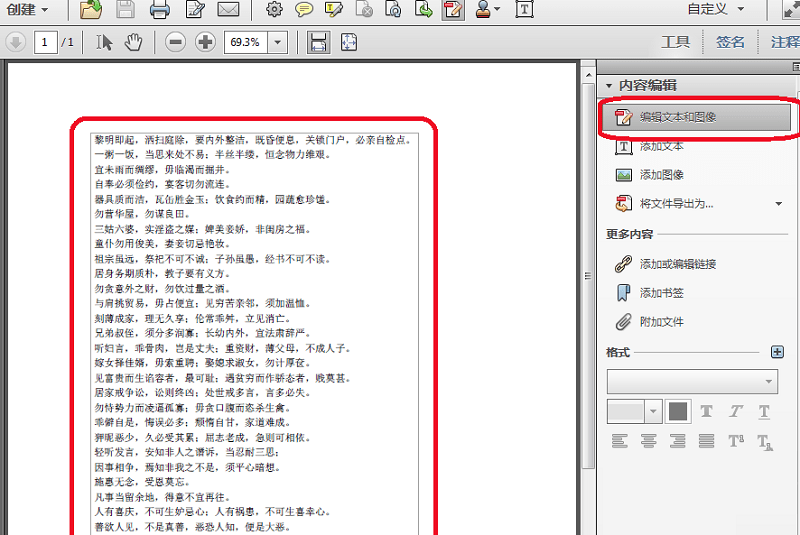800x535 pixels.
Task: Toggle bold T formatting
Action: (x=707, y=411)
